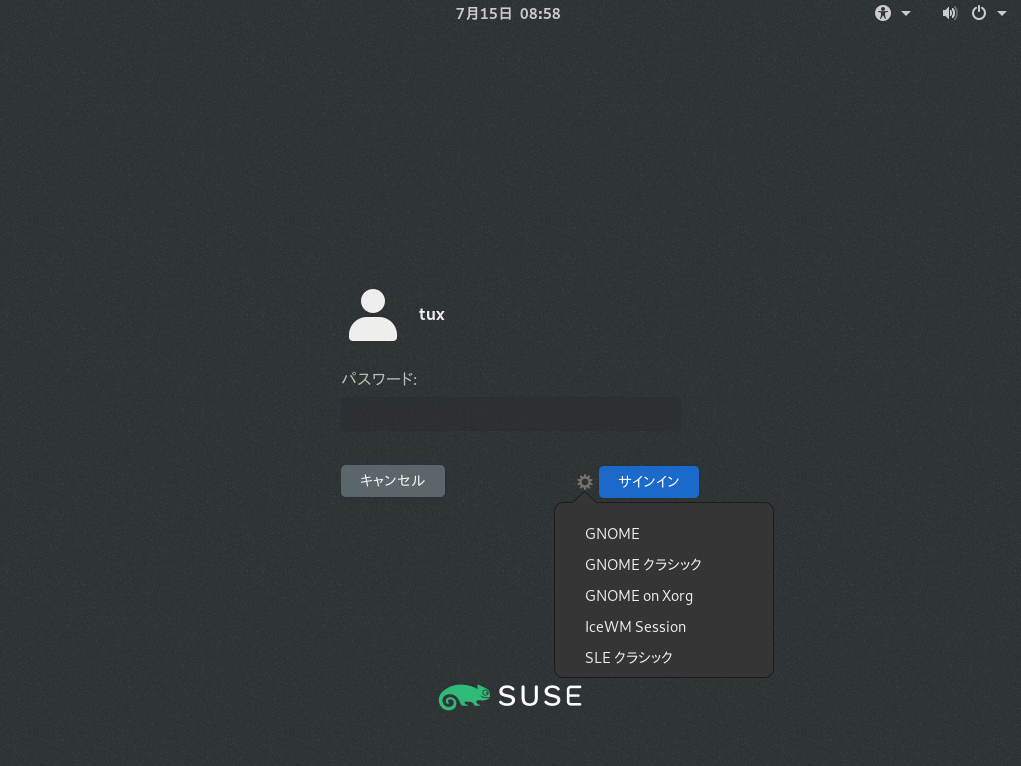This screenshot has width=1021, height=766.
Task: Select the GNOME session
Action: (x=664, y=533)
